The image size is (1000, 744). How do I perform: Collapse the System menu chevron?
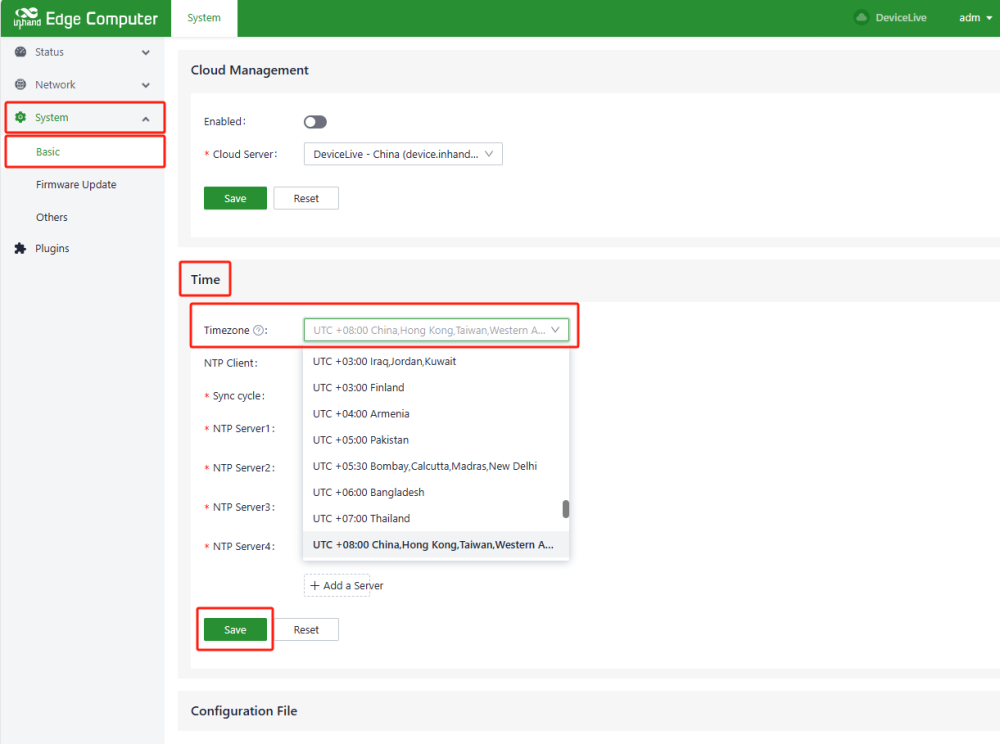point(146,118)
